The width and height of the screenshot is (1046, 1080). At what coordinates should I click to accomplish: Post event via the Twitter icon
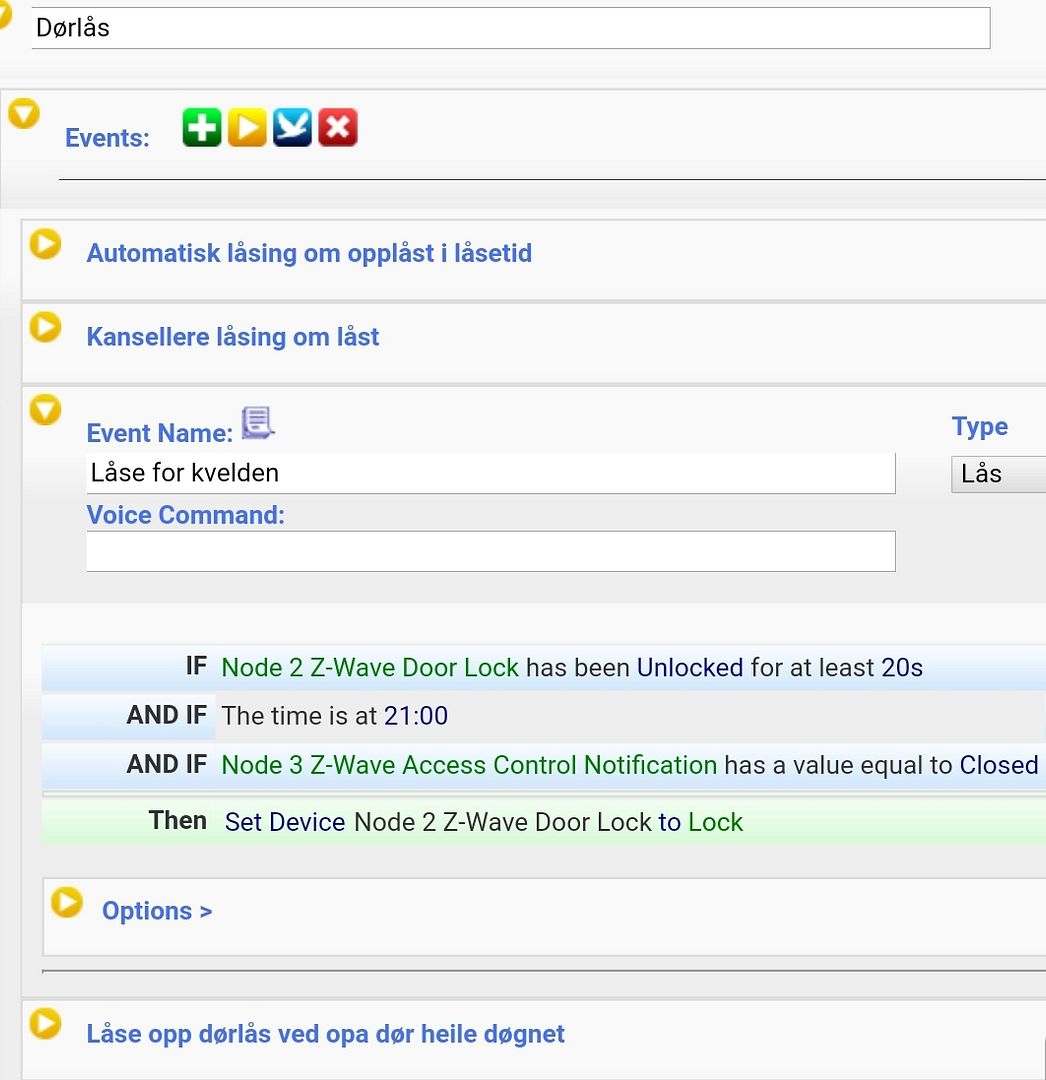[x=292, y=127]
